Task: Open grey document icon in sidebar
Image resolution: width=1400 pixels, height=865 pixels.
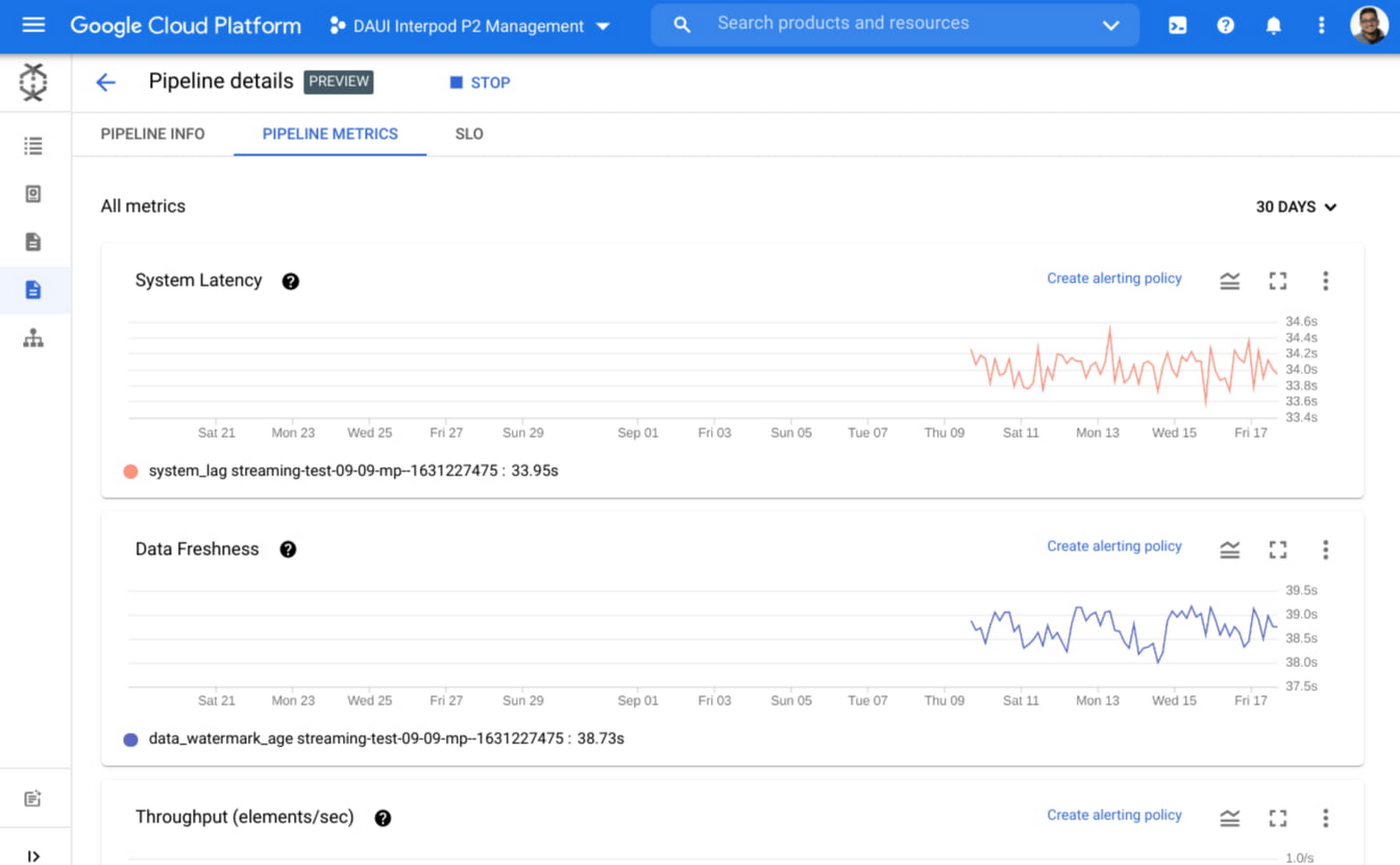Action: coord(33,242)
